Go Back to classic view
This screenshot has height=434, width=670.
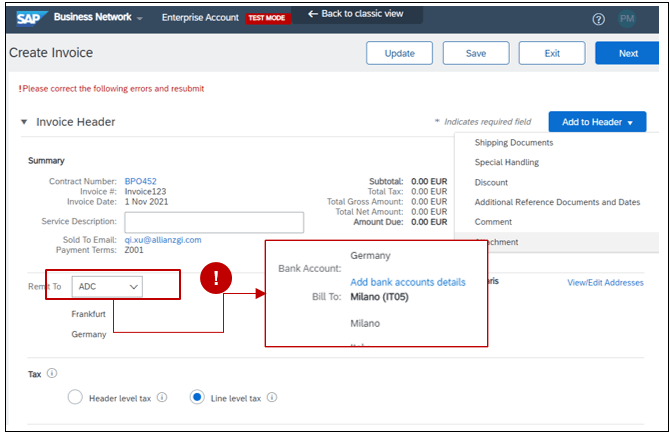point(356,14)
